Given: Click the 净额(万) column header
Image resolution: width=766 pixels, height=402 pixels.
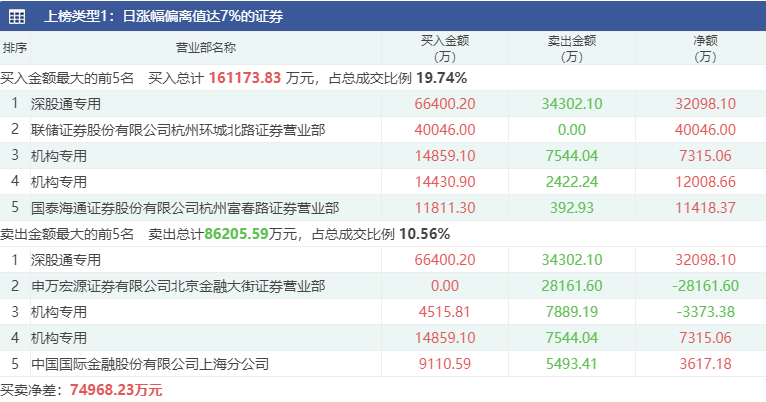Looking at the screenshot, I should tap(705, 48).
